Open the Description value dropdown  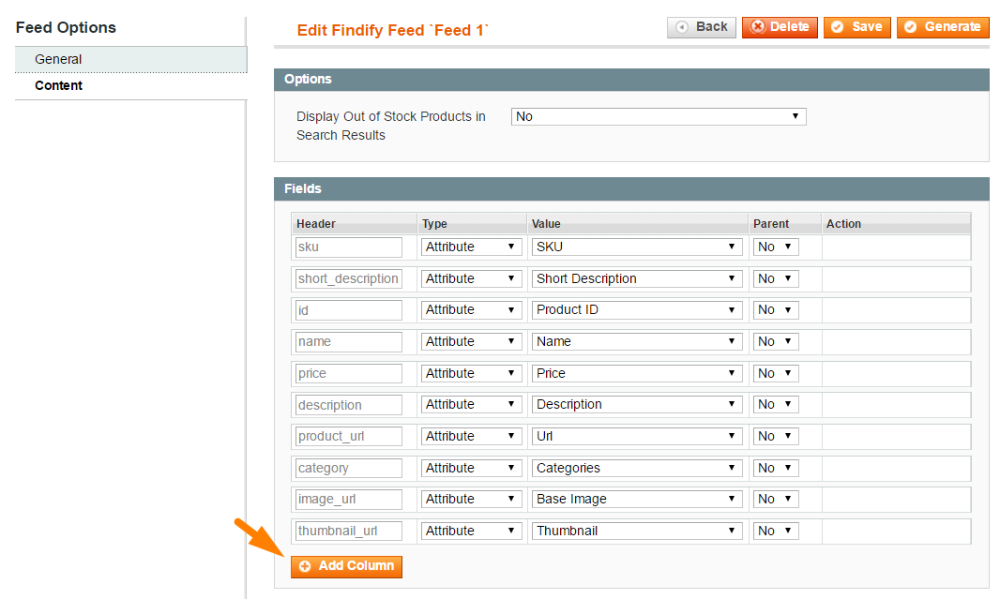click(637, 404)
